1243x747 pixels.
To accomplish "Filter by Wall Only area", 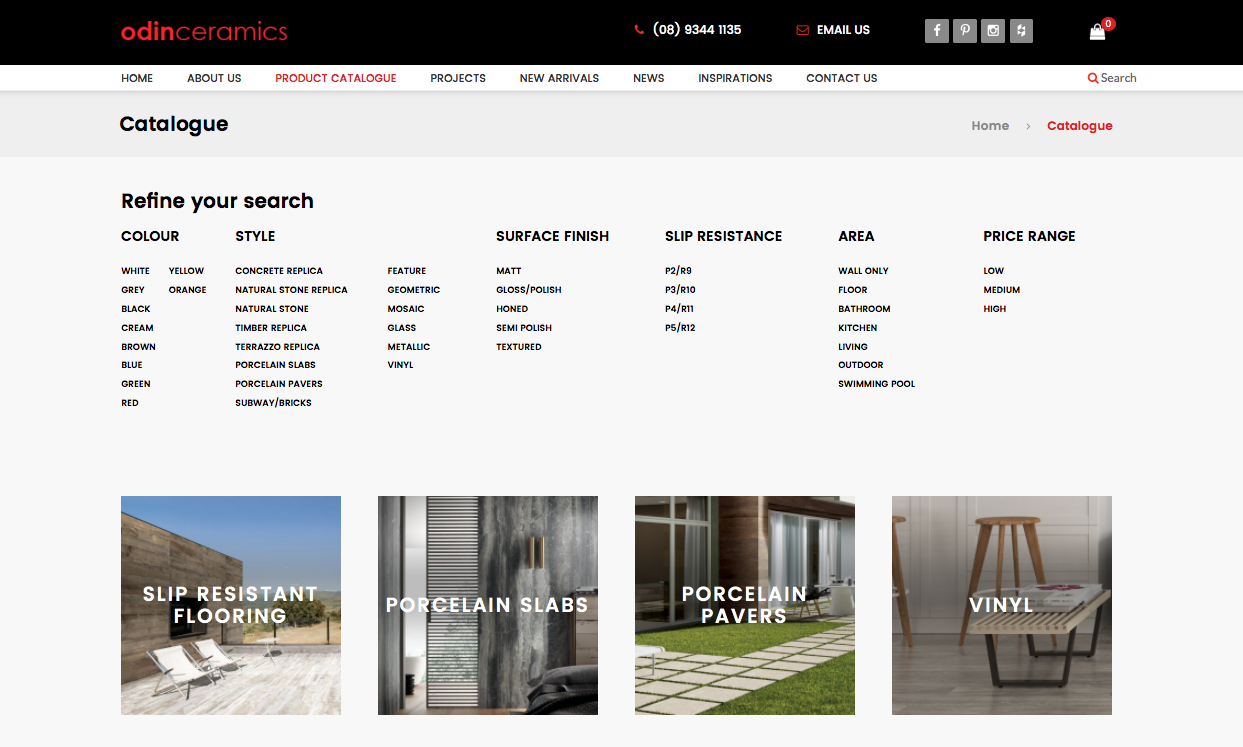I will [x=864, y=271].
